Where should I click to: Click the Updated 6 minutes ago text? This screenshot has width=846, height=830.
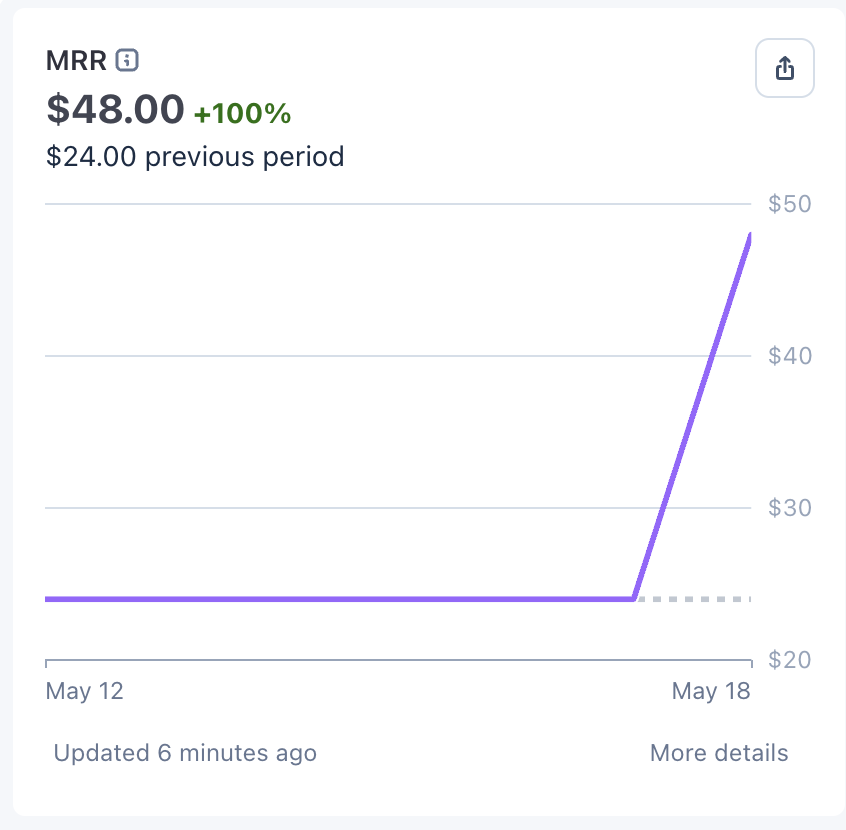click(x=185, y=753)
